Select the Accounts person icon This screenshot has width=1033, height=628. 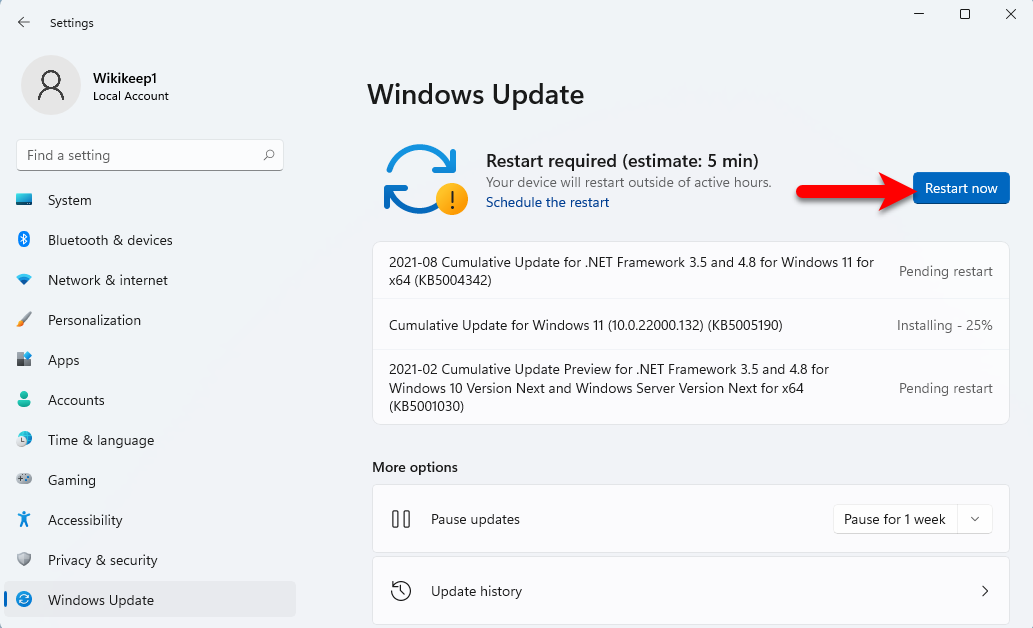point(24,399)
